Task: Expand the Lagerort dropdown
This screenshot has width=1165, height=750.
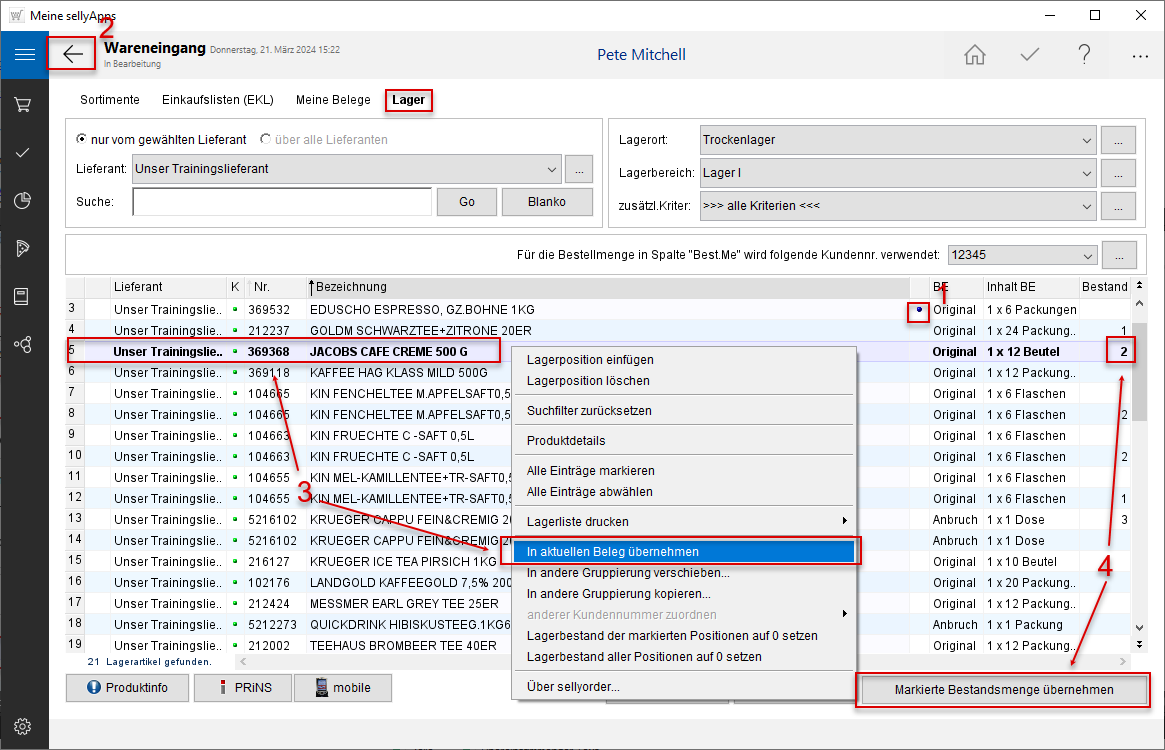Action: click(x=1086, y=139)
